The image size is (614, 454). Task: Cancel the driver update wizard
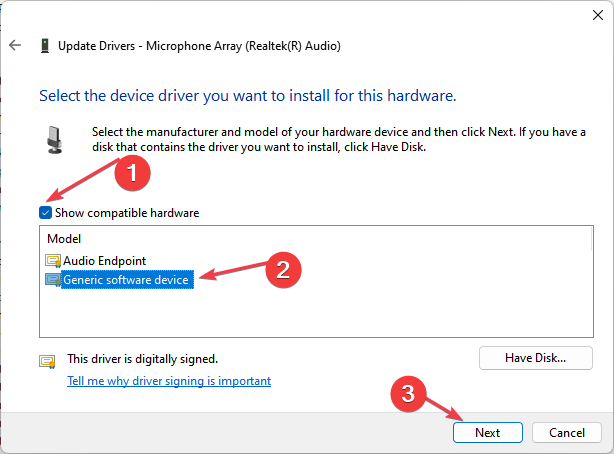[x=567, y=432]
